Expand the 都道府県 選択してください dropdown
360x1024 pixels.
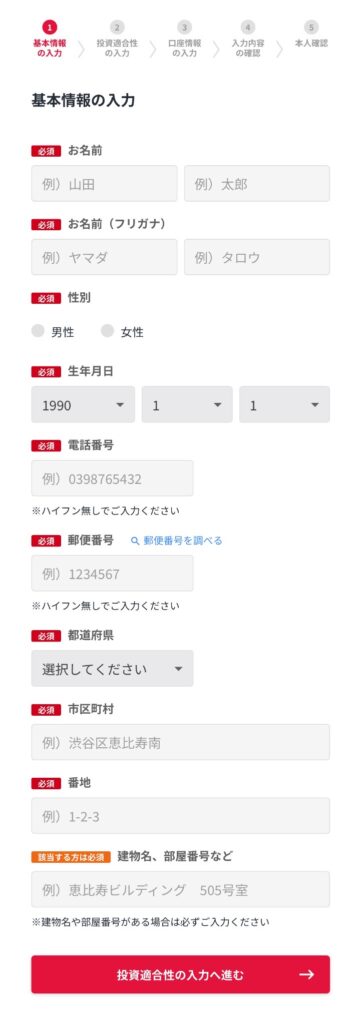[x=112, y=669]
